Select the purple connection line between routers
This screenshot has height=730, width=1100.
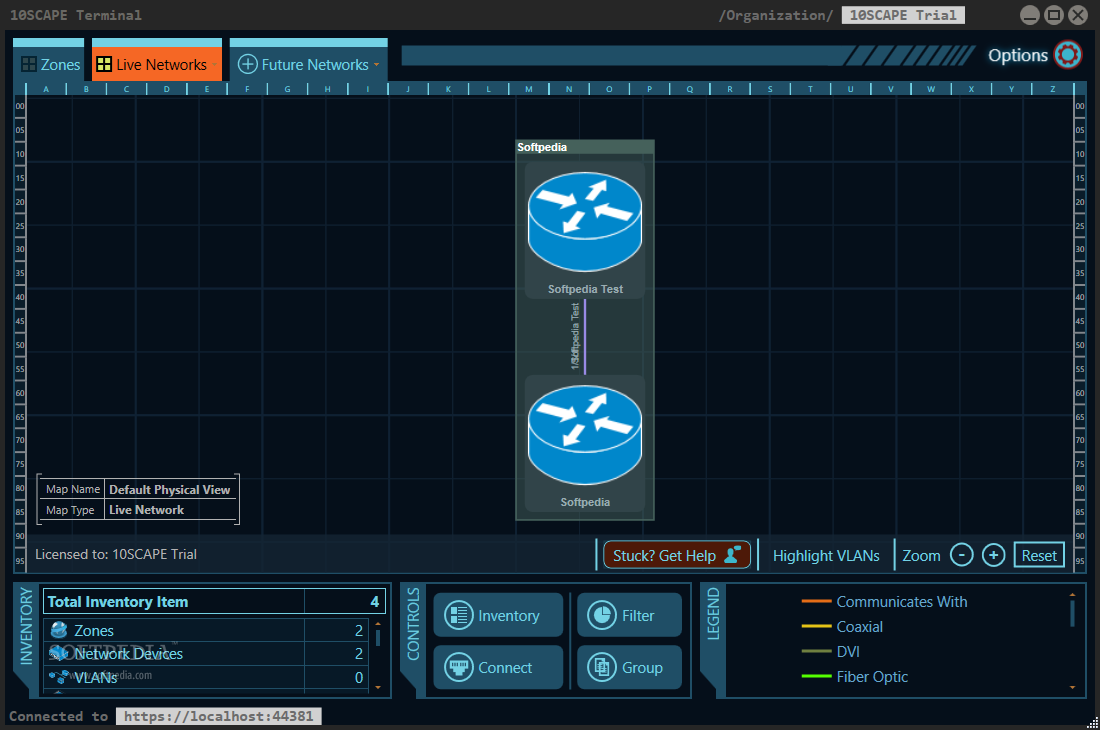click(x=584, y=337)
